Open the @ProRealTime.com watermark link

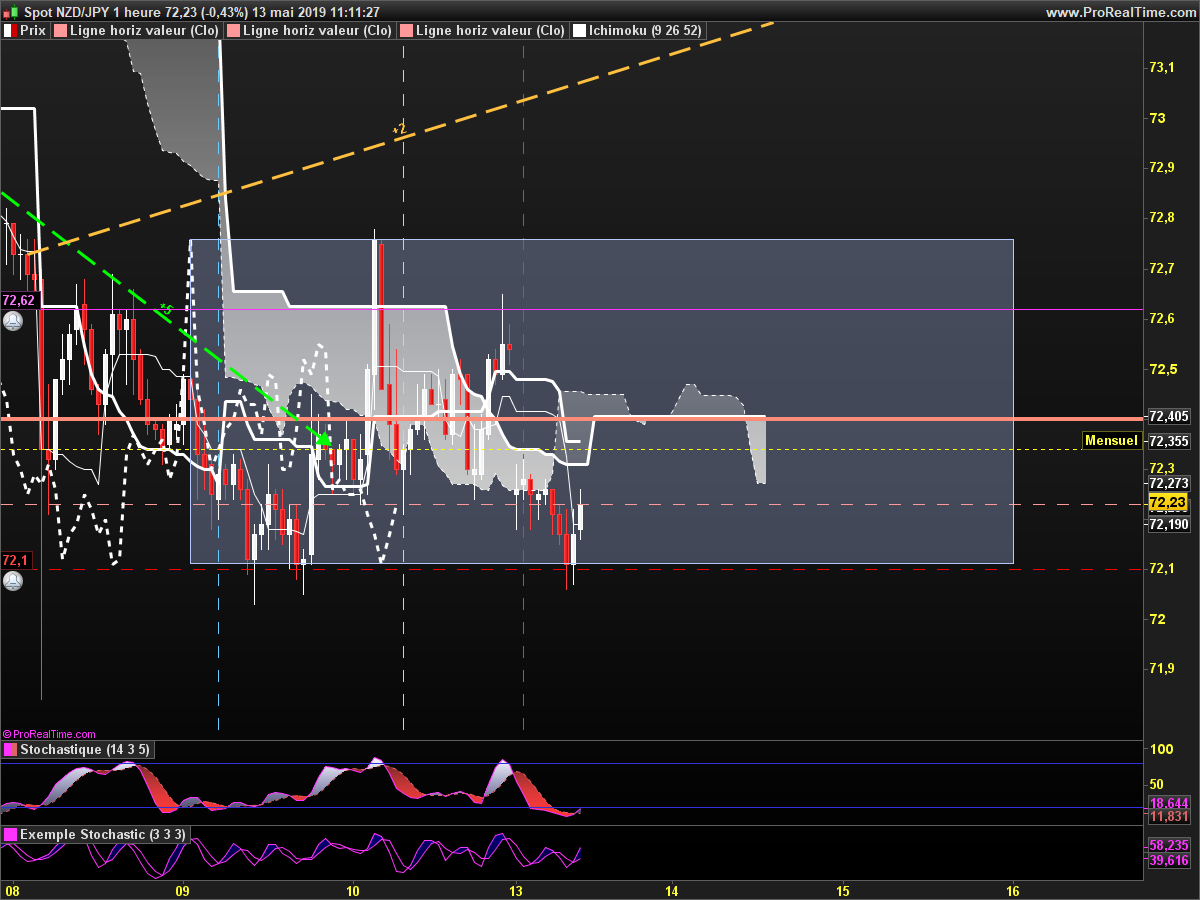49,734
